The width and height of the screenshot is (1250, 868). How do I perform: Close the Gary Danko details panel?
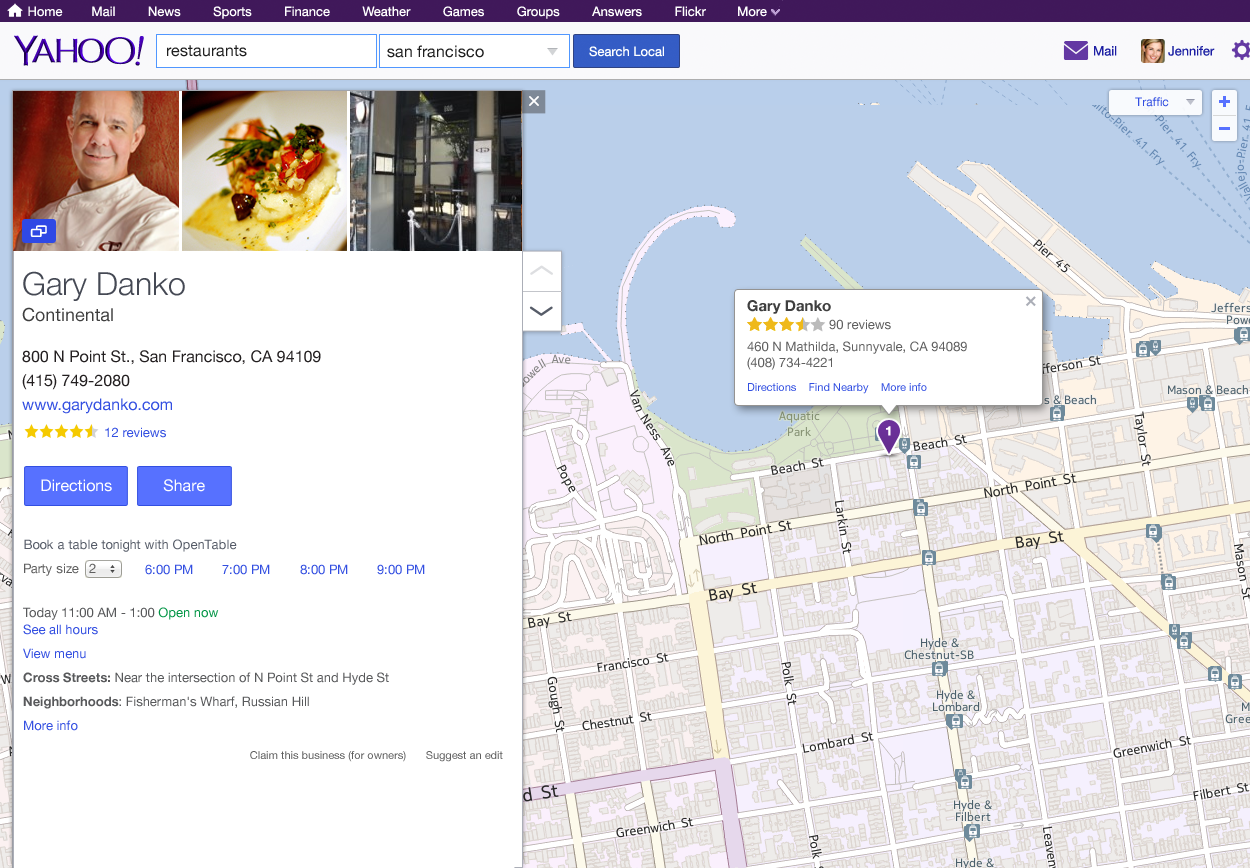pyautogui.click(x=534, y=101)
